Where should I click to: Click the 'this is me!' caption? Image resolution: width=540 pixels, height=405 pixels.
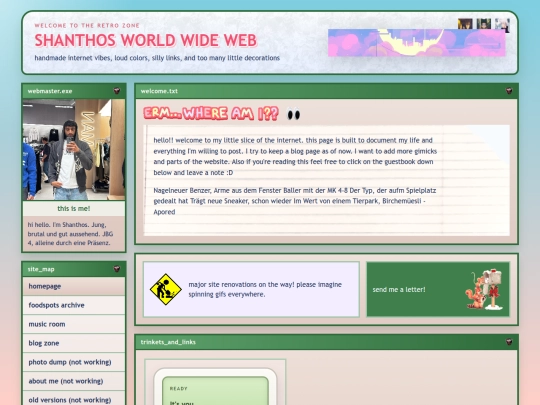(74, 208)
